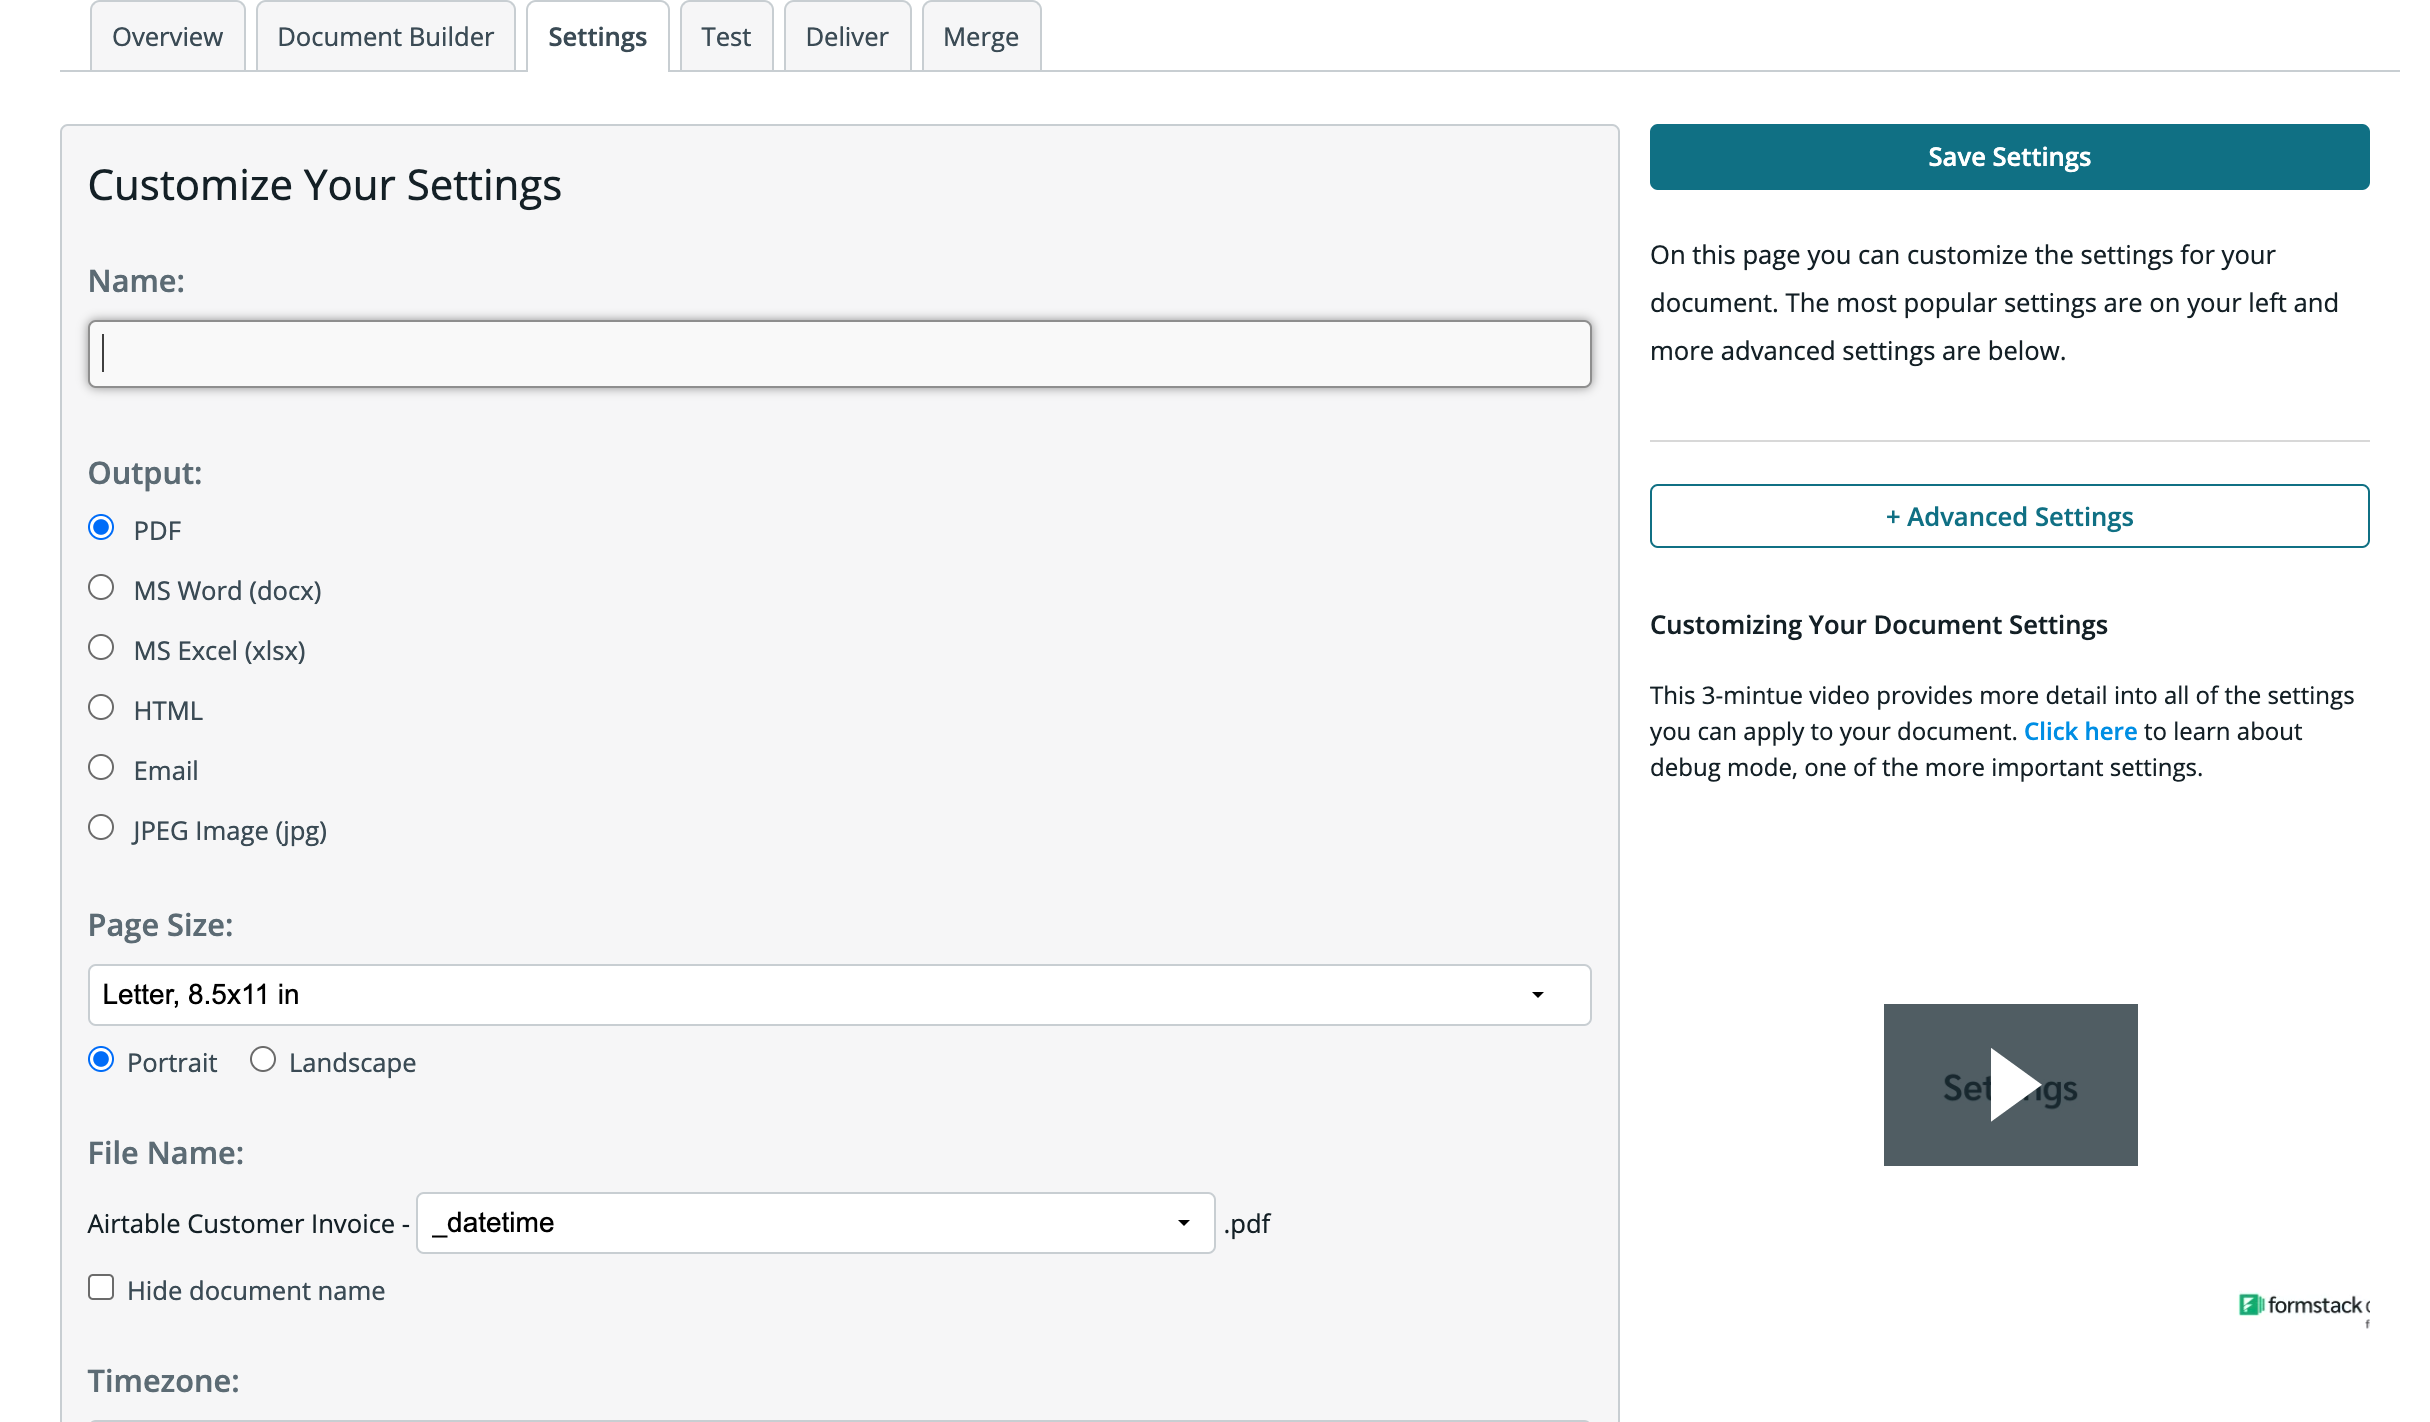
Task: Play the Settings tutorial video
Action: click(x=2010, y=1085)
